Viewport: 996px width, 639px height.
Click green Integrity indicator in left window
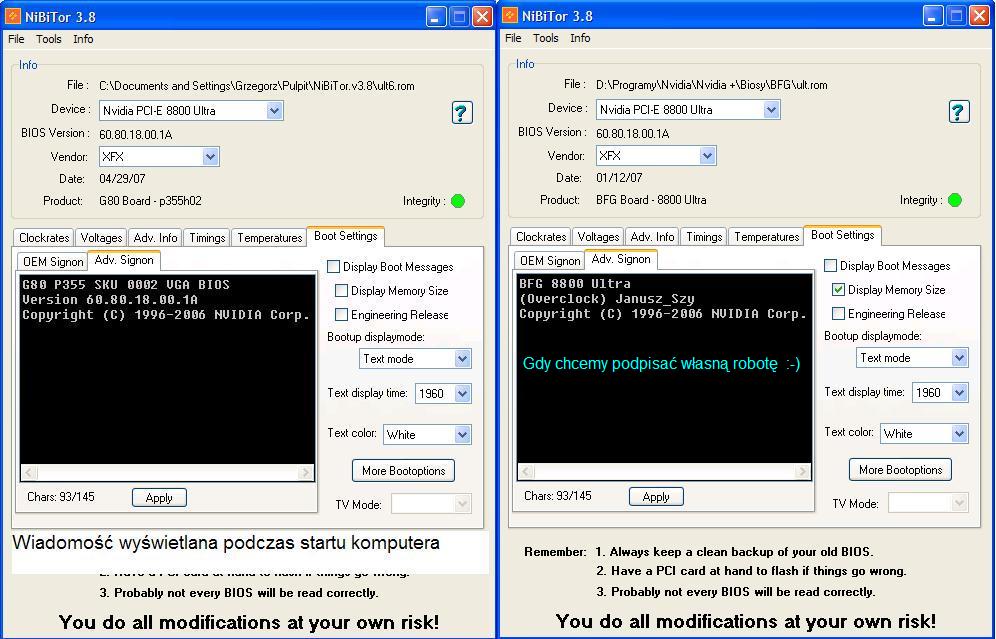coord(458,201)
